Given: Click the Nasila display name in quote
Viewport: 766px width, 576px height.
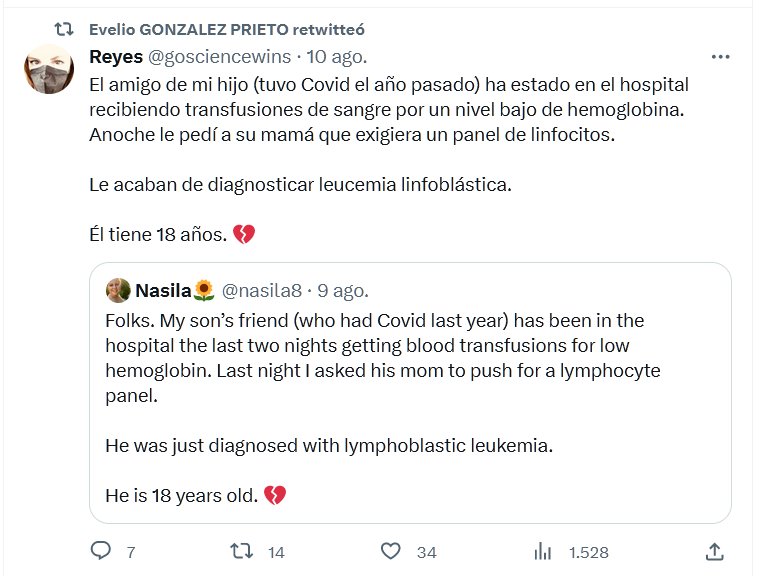Looking at the screenshot, I should click(162, 291).
